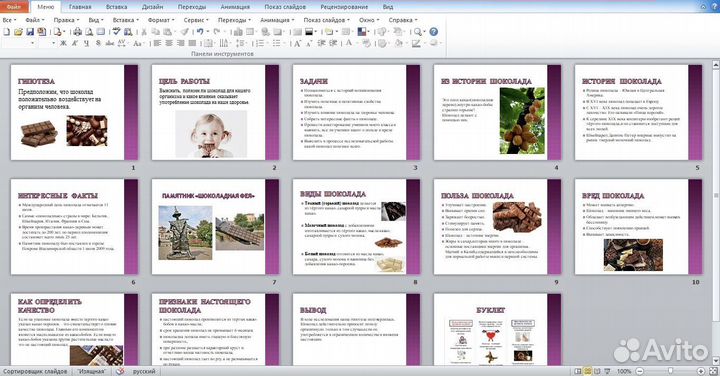Click the Zoom magnifier icon
Screen dimensions: 720x376
[417, 32]
